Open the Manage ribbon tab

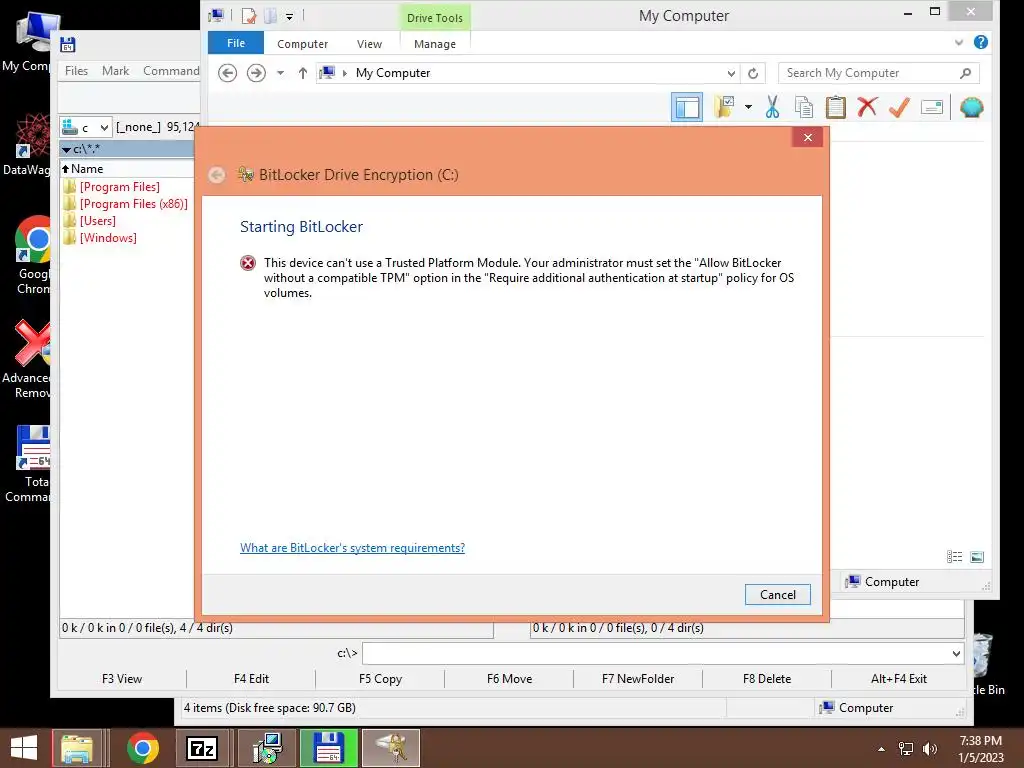pyautogui.click(x=434, y=44)
